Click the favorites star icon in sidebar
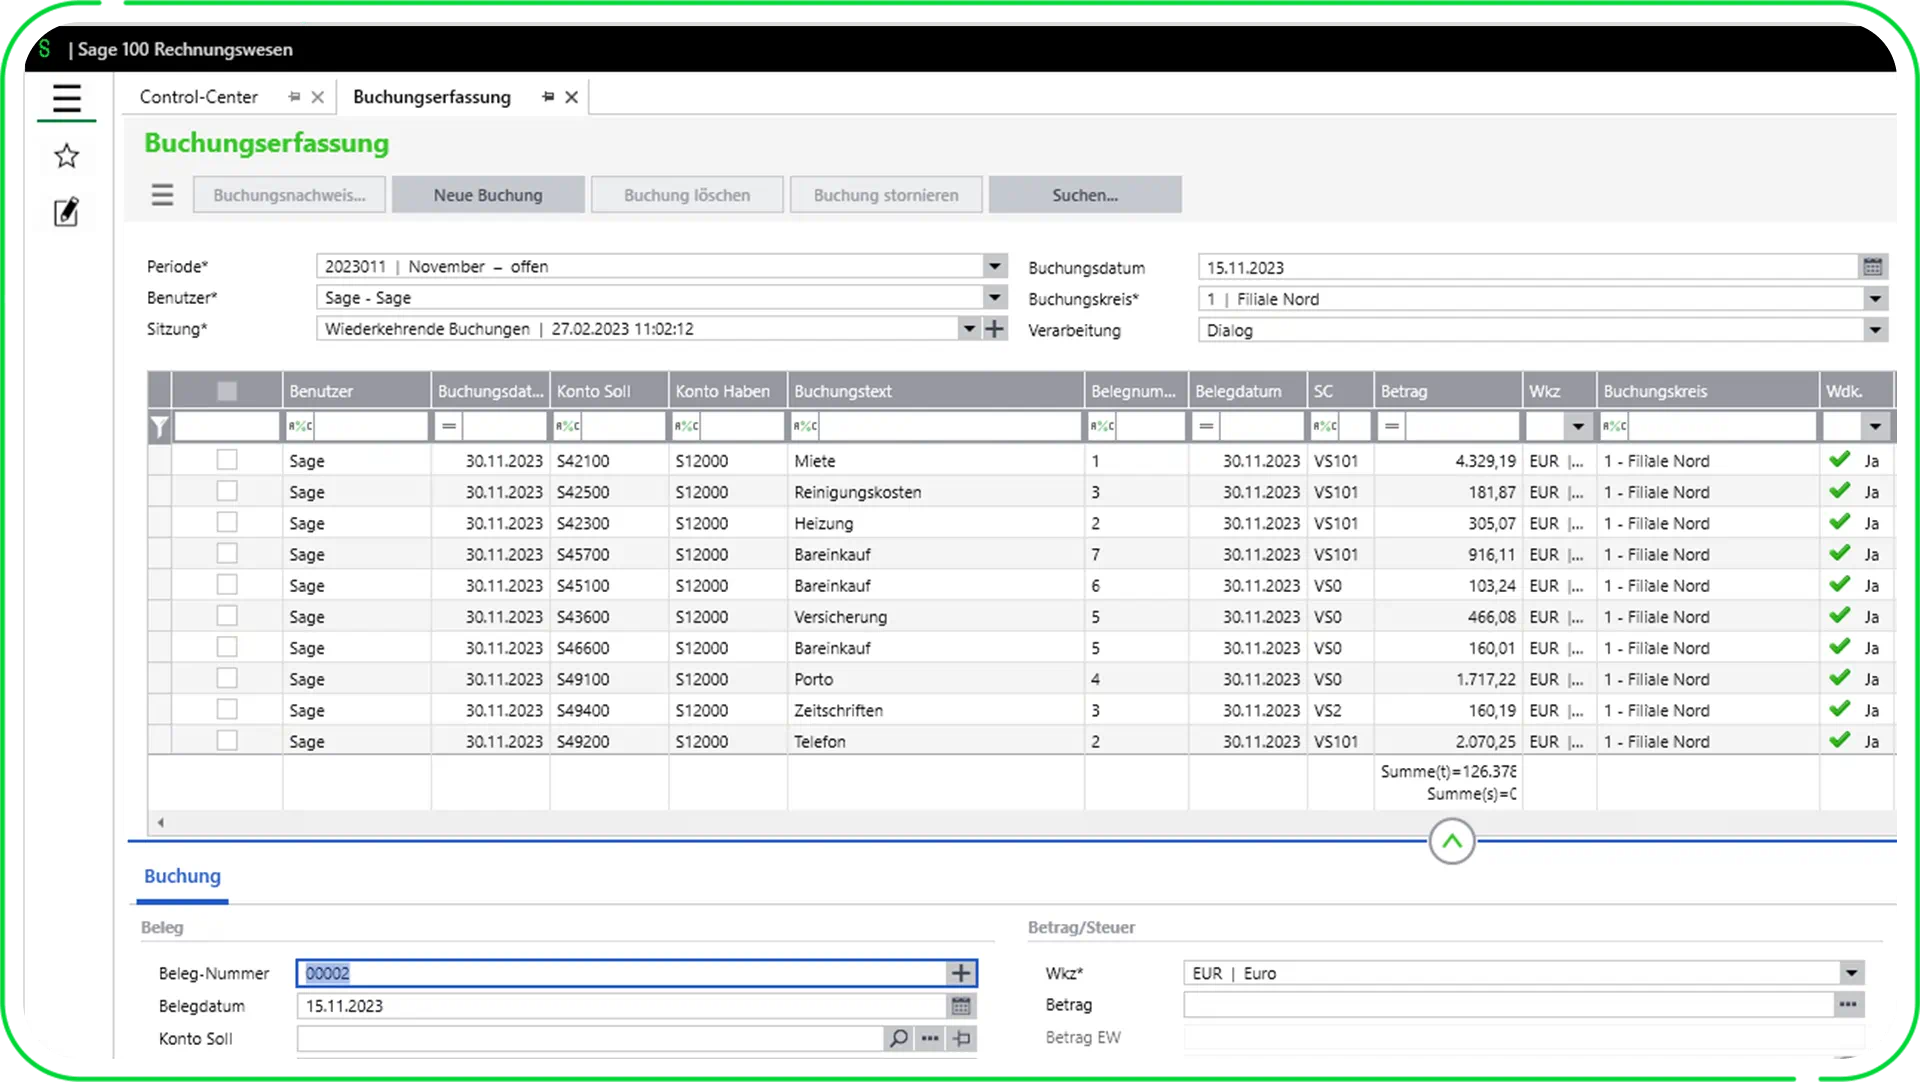This screenshot has height=1082, width=1920. click(67, 156)
